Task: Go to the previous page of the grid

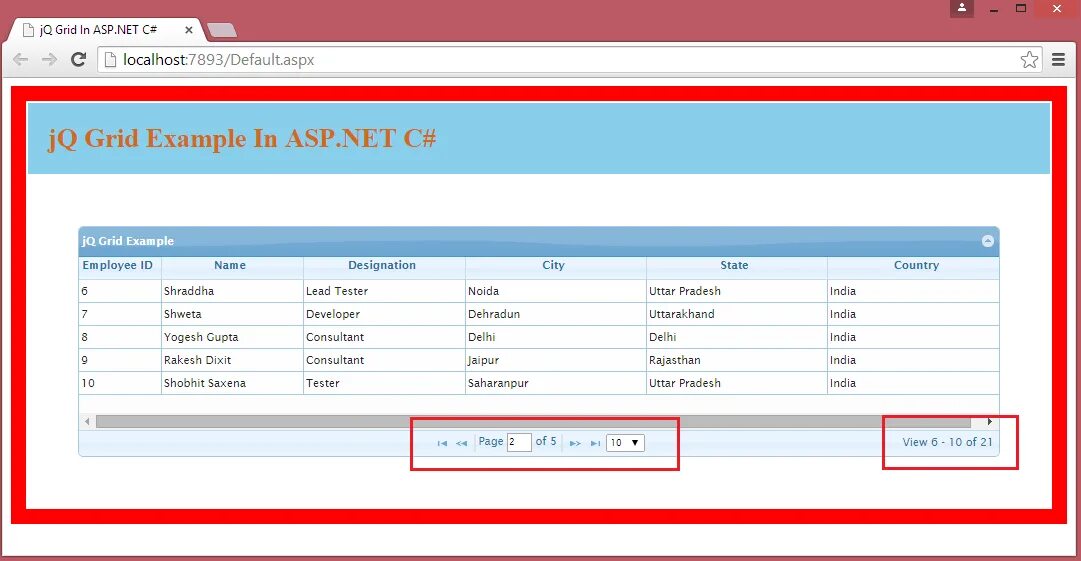Action: [461, 443]
